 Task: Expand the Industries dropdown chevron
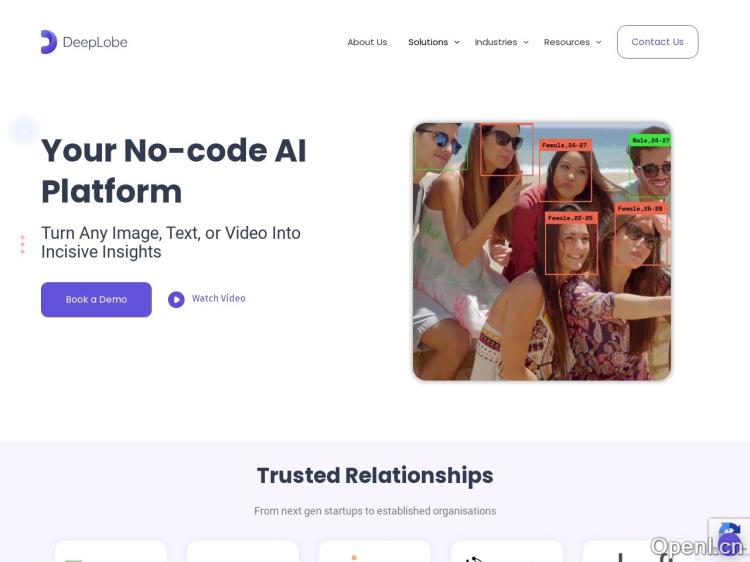pos(526,43)
